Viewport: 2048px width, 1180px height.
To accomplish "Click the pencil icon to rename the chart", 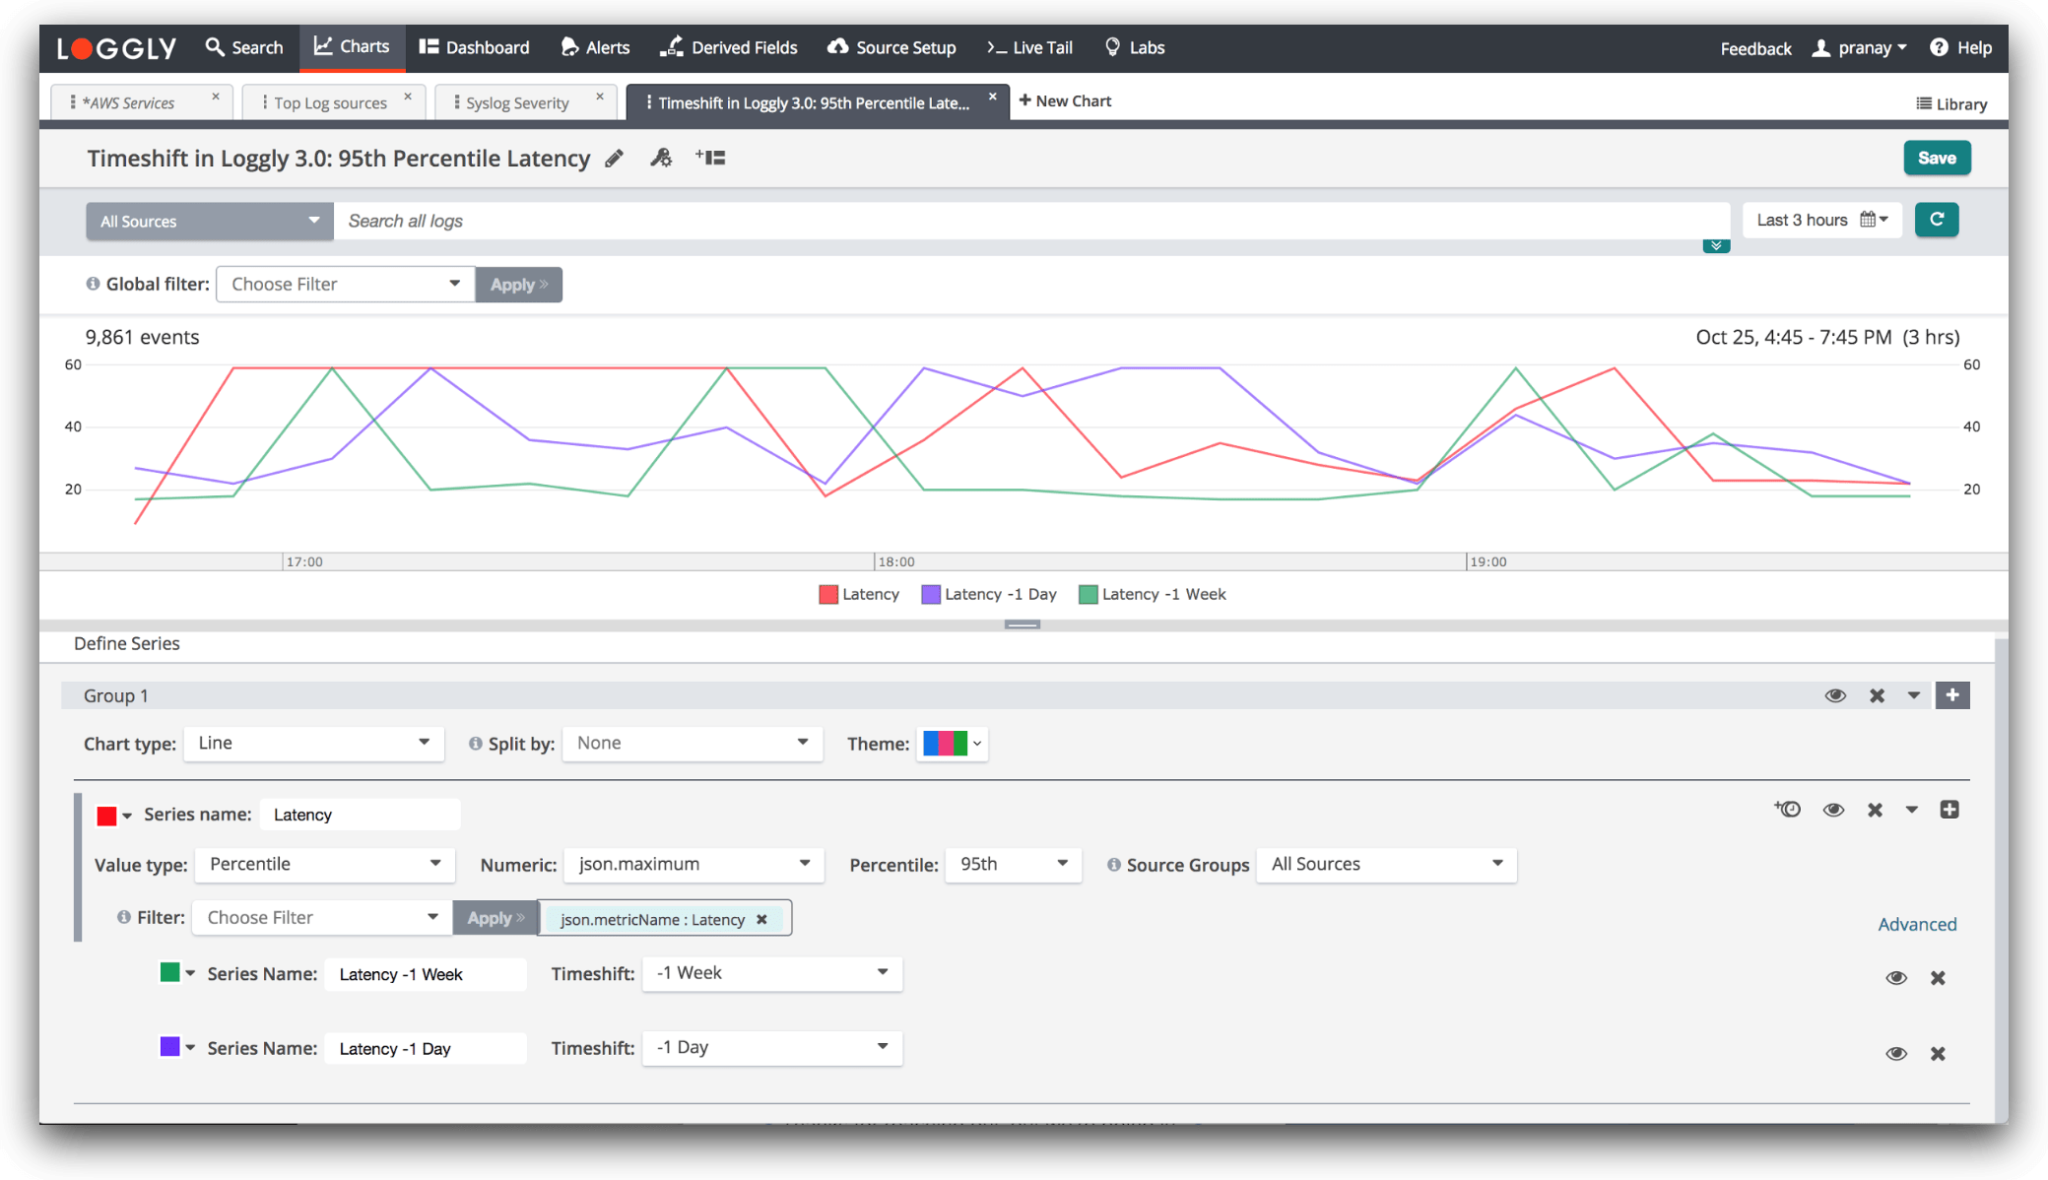I will coord(614,158).
